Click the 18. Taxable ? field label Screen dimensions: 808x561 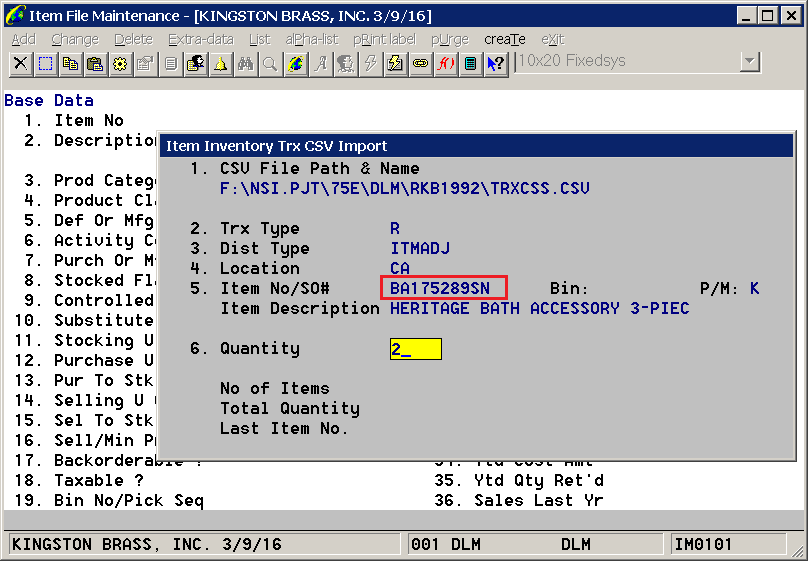pos(79,481)
